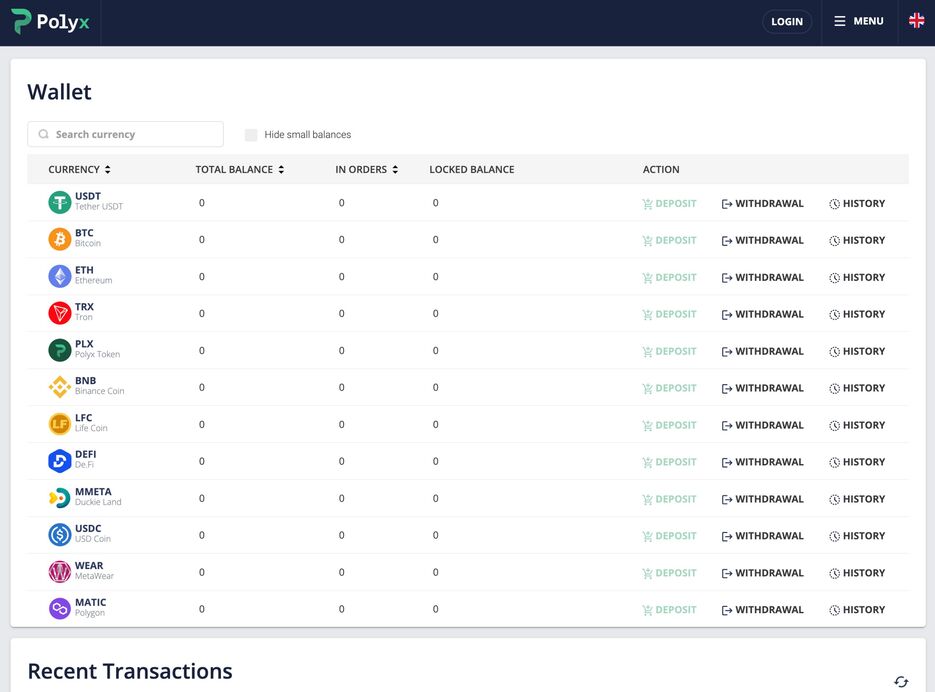Image resolution: width=935 pixels, height=692 pixels.
Task: Click the 'Tether USDT' currency name
Action: [x=99, y=206]
